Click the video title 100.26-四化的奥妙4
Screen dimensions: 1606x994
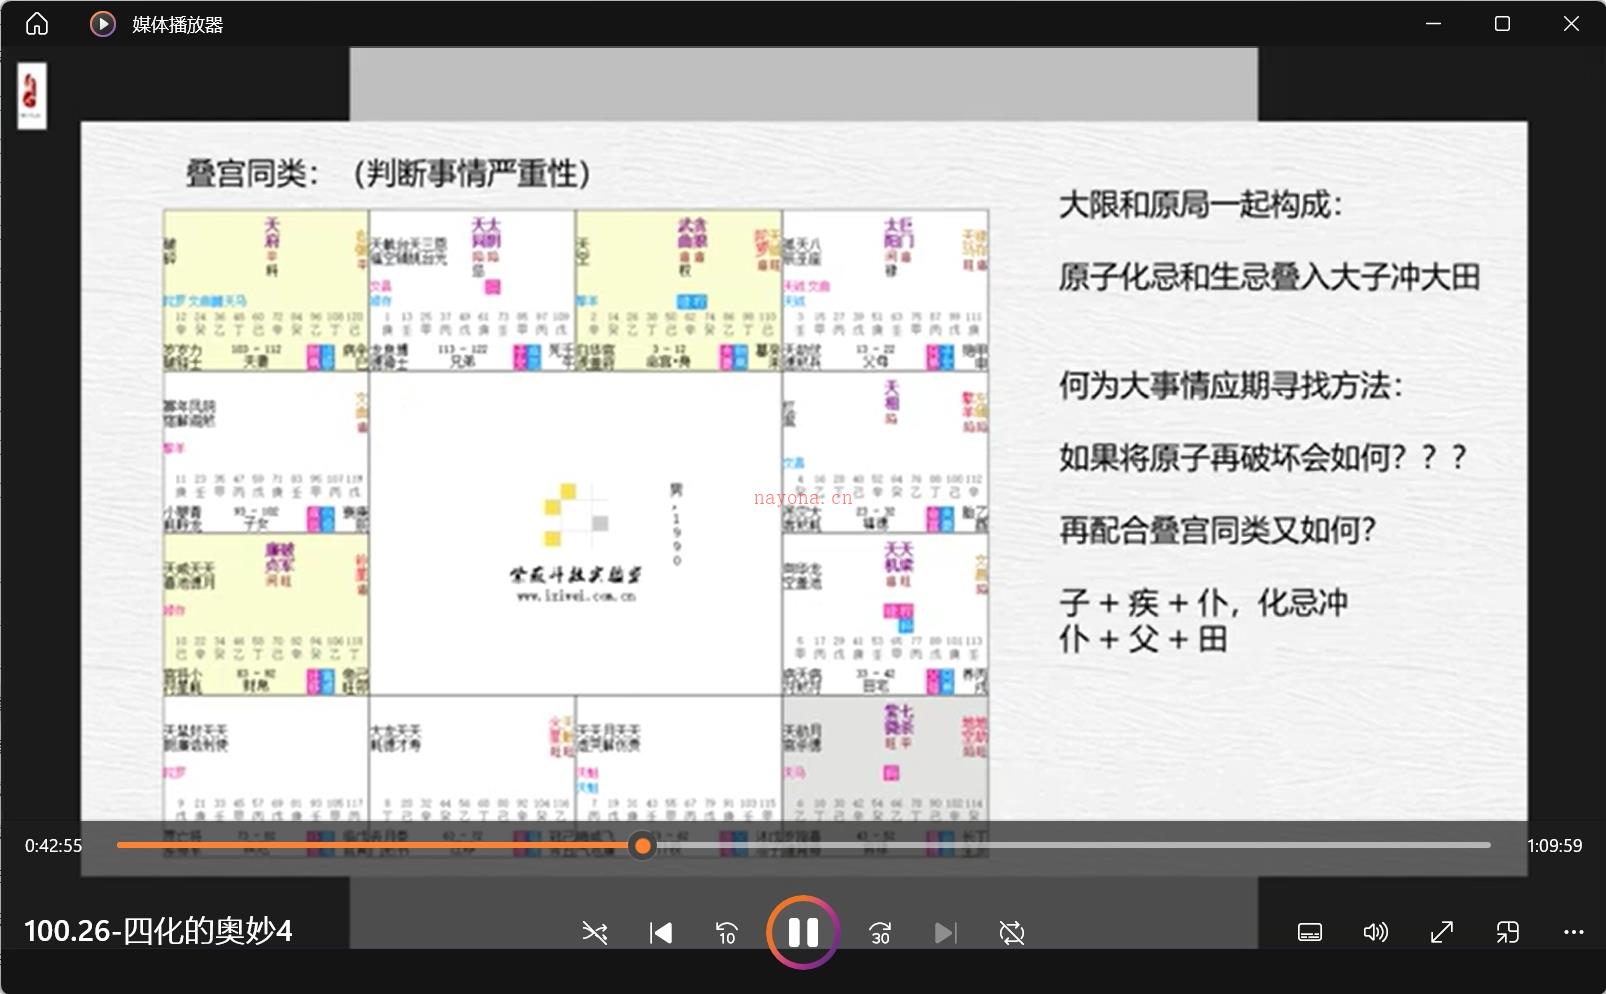tap(158, 931)
